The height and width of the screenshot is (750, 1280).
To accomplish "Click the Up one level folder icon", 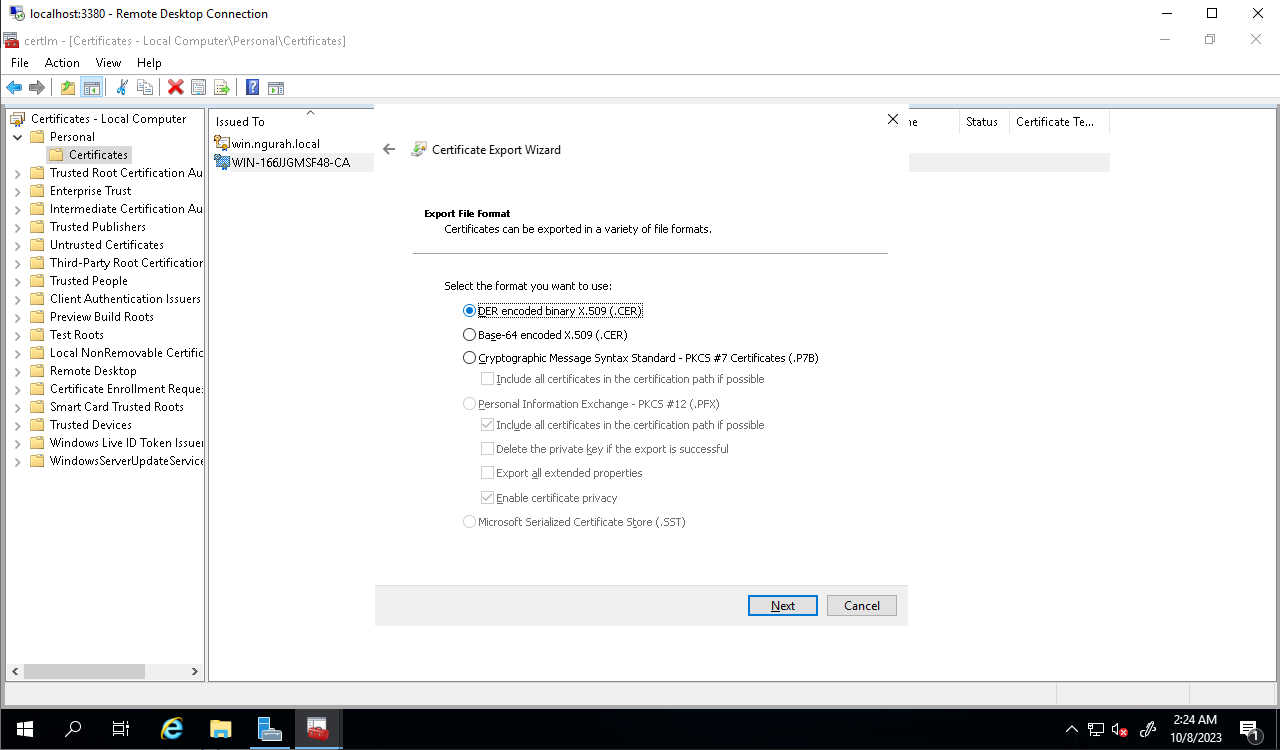I will (x=68, y=87).
